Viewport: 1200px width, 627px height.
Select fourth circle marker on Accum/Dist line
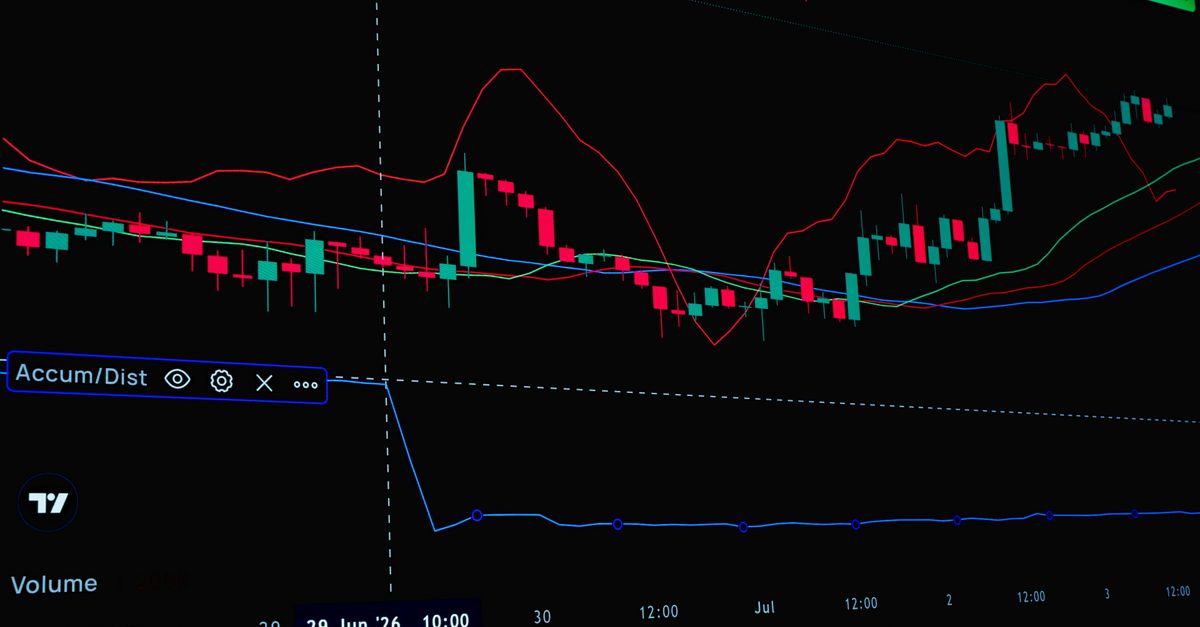(x=855, y=524)
